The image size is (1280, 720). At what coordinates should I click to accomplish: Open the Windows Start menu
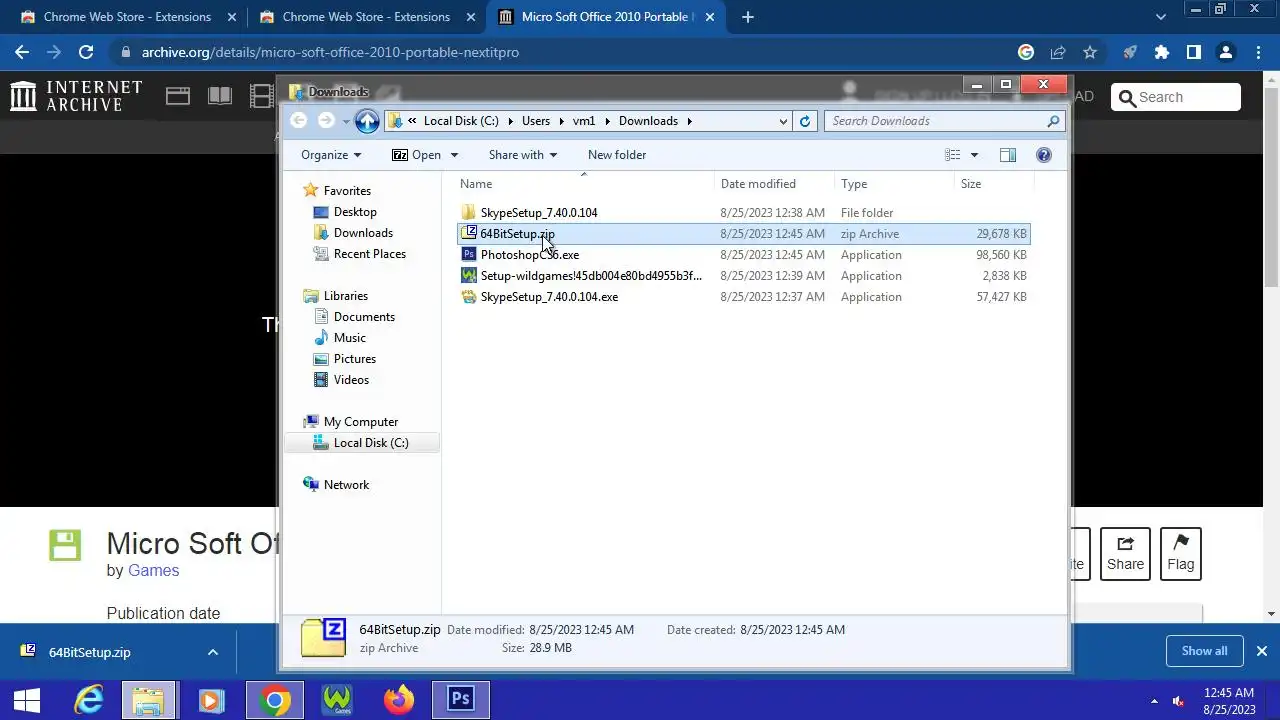tap(27, 700)
